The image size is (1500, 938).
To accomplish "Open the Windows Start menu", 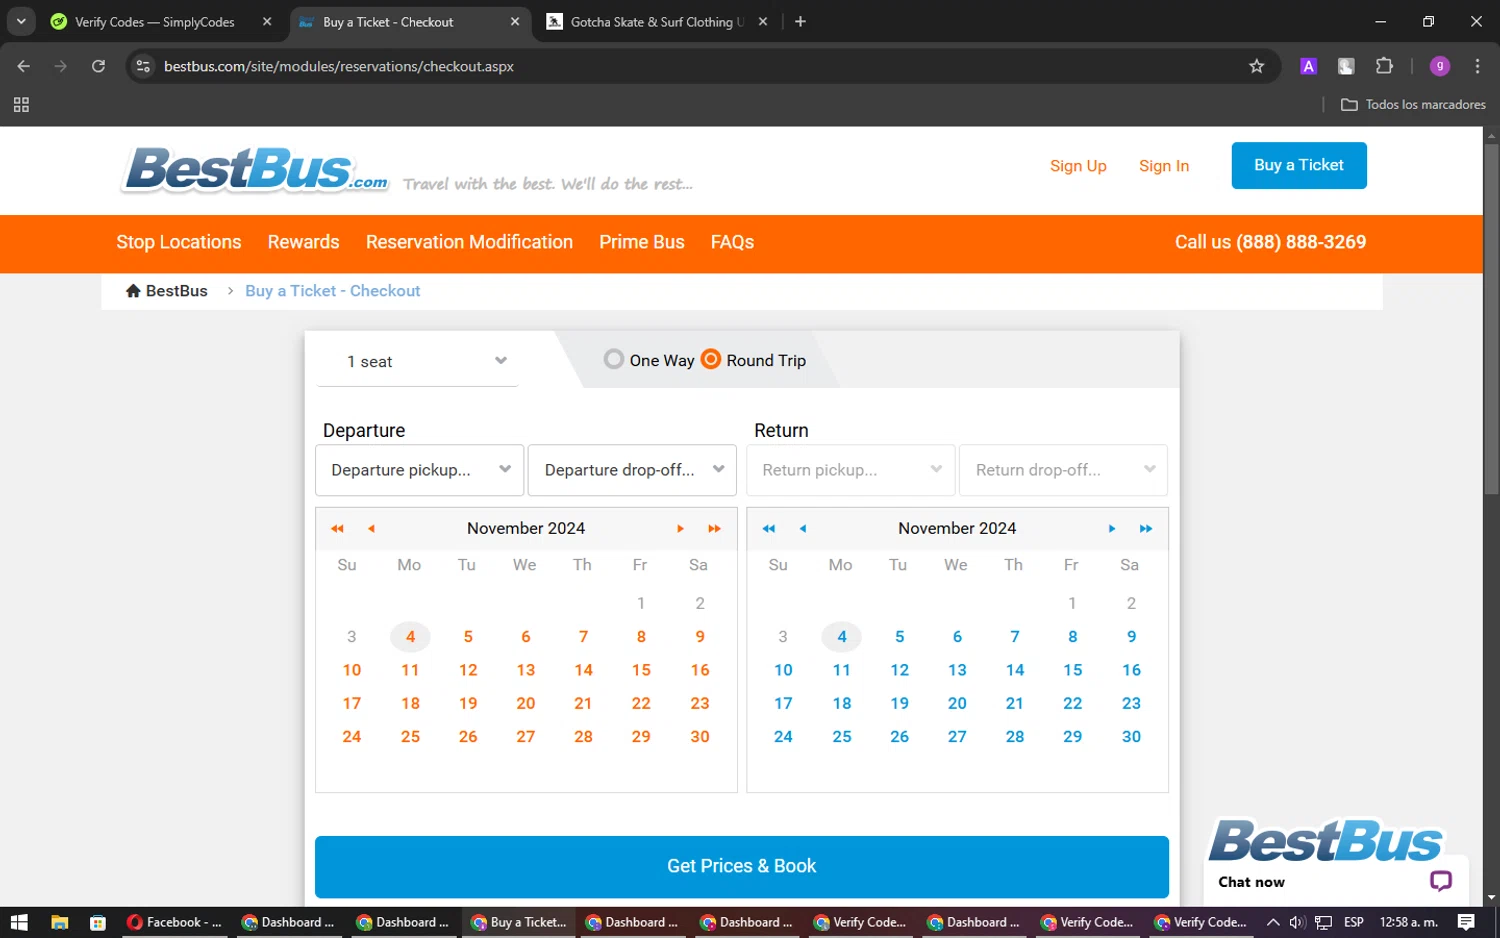I will [x=19, y=922].
